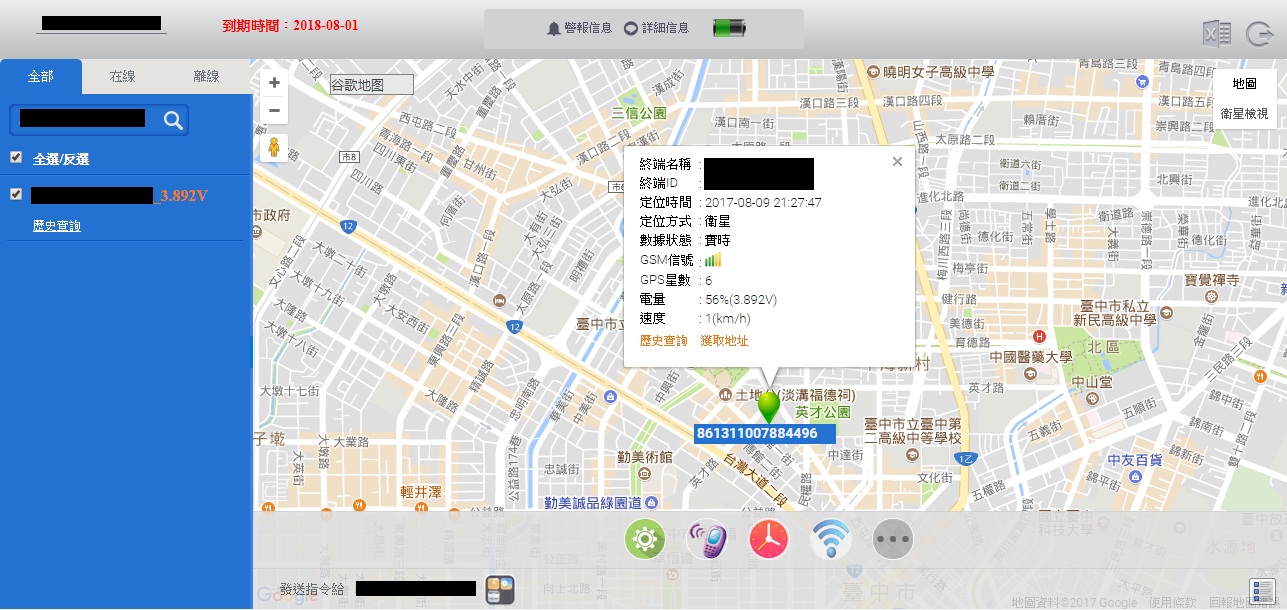Click 獲取地址 link in the info popup
The width and height of the screenshot is (1287, 610).
tap(724, 341)
